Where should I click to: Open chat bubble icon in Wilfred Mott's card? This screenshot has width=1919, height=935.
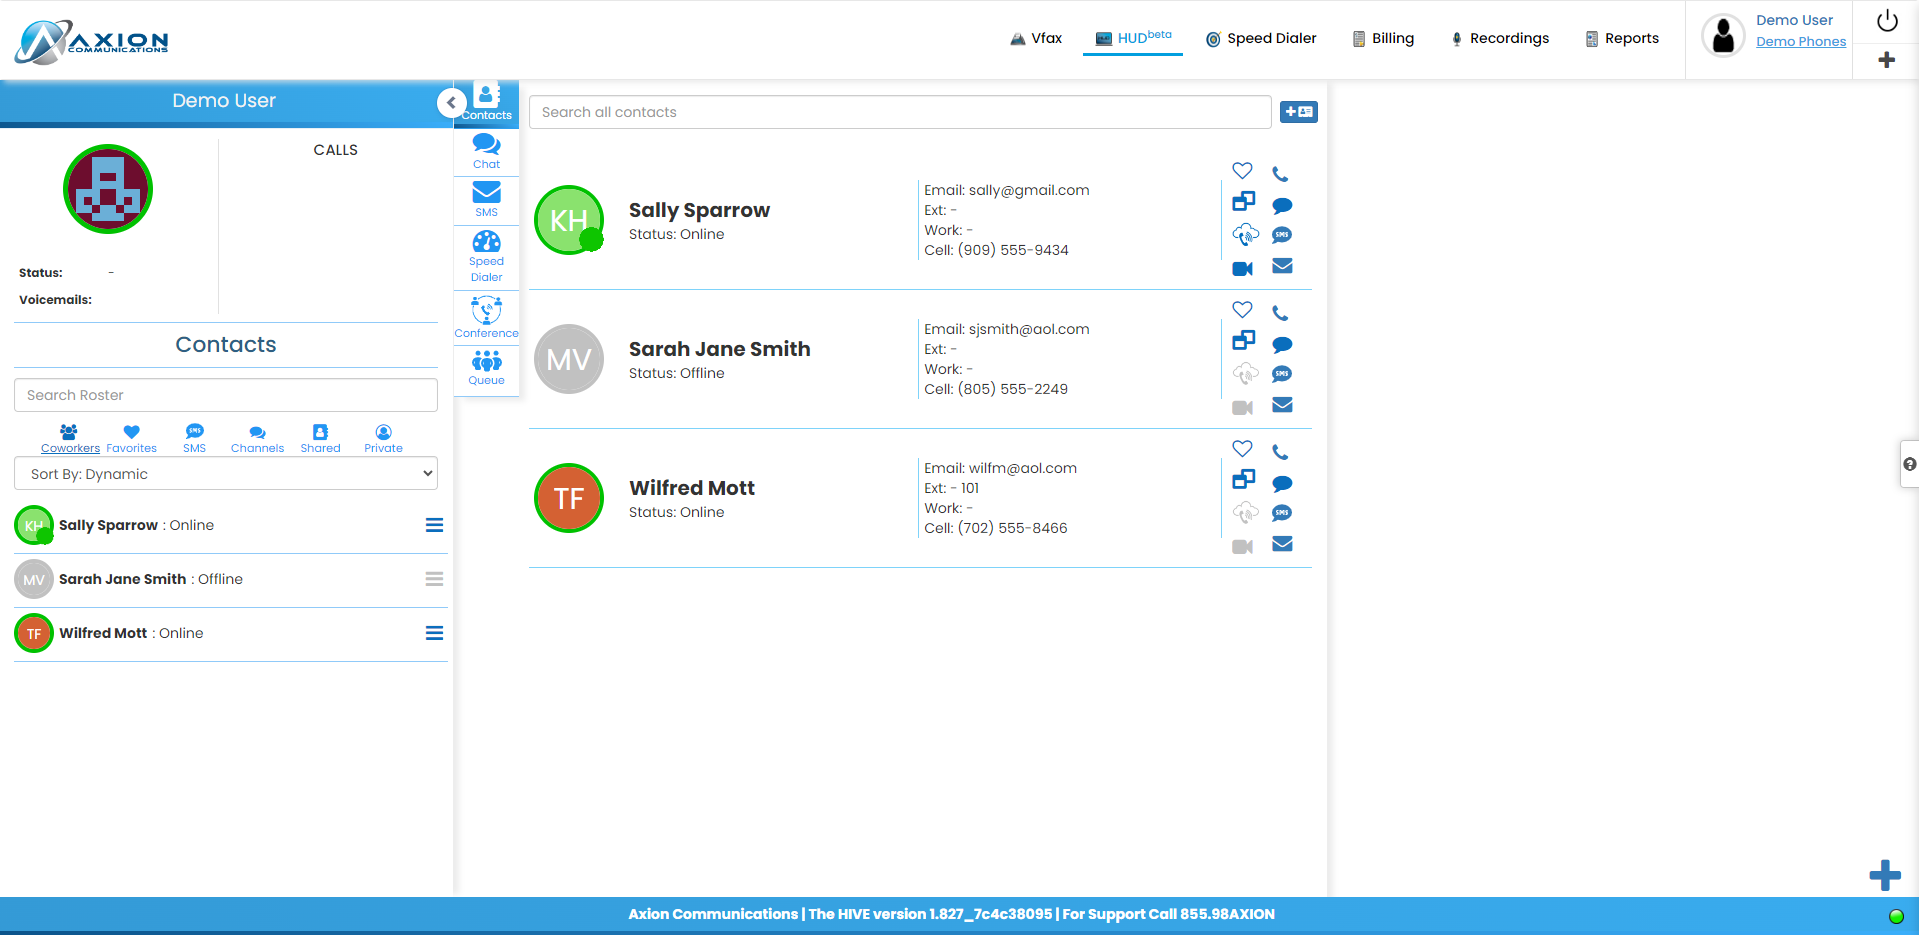(x=1282, y=484)
